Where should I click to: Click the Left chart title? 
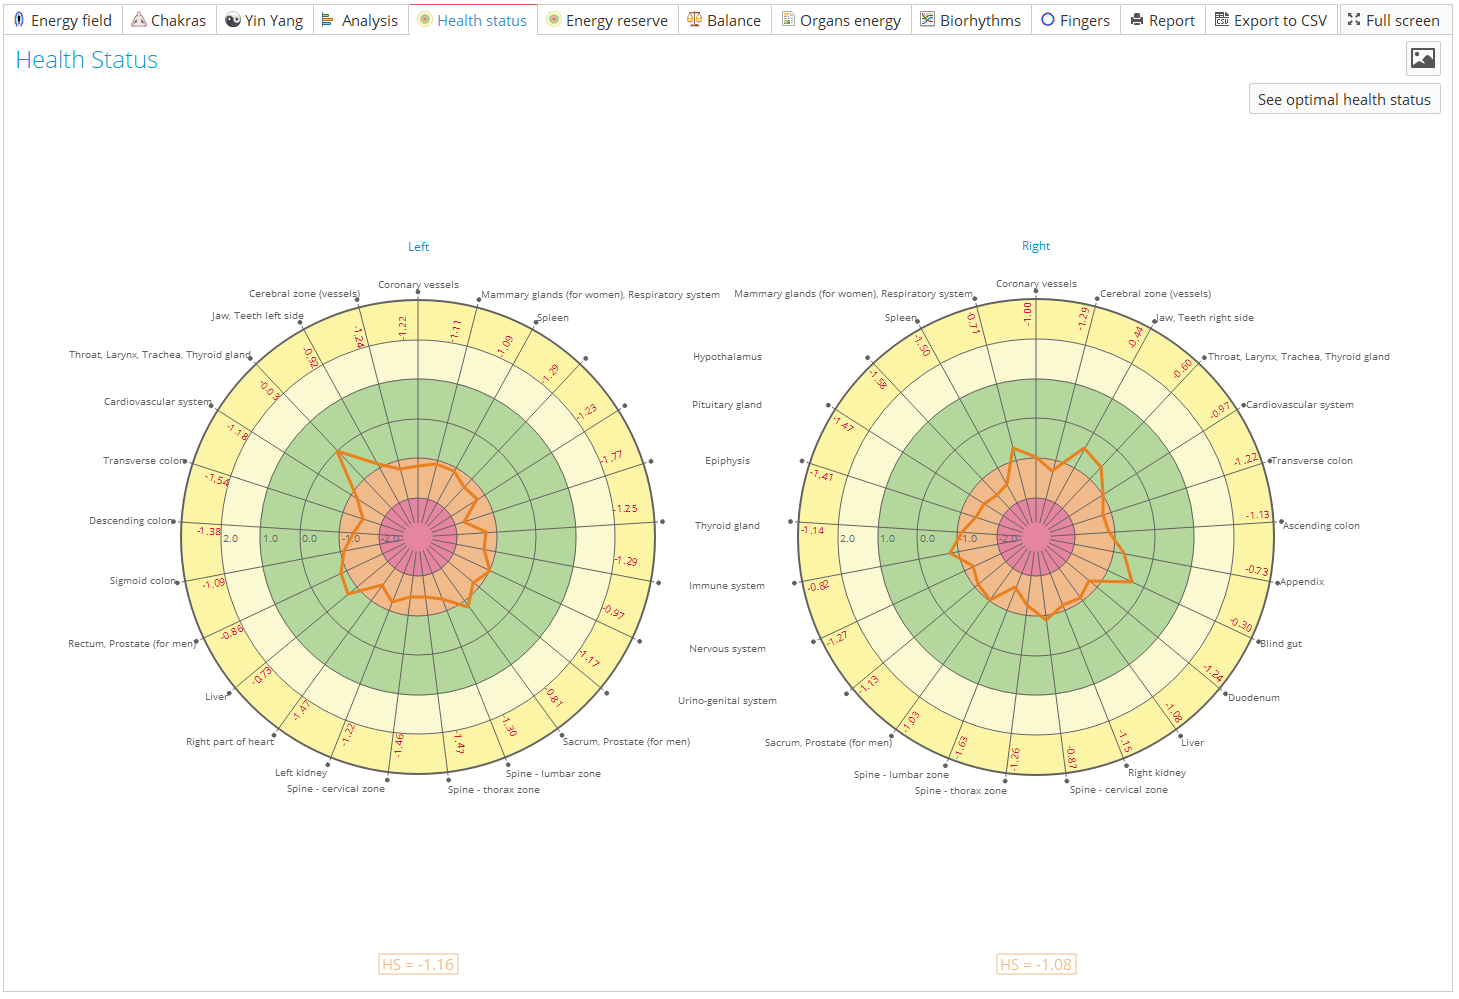point(418,246)
